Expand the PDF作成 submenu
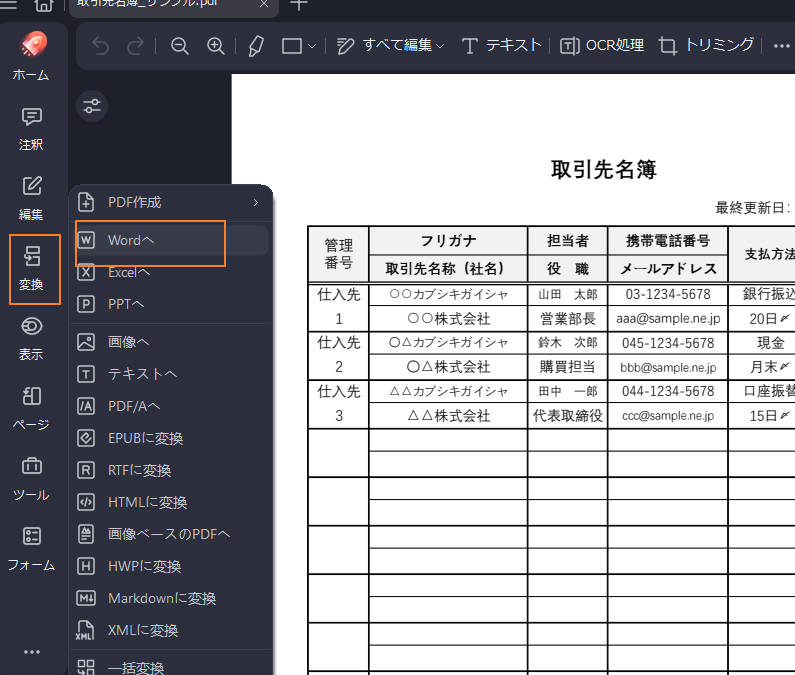 tap(172, 202)
